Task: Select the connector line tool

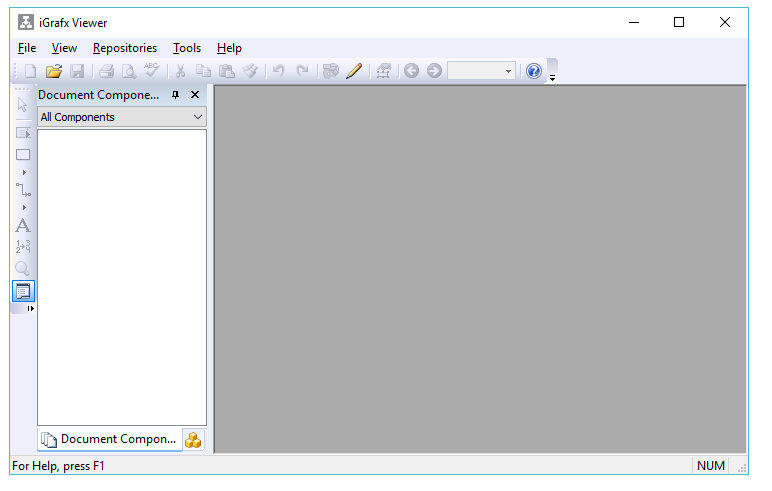Action: [23, 190]
